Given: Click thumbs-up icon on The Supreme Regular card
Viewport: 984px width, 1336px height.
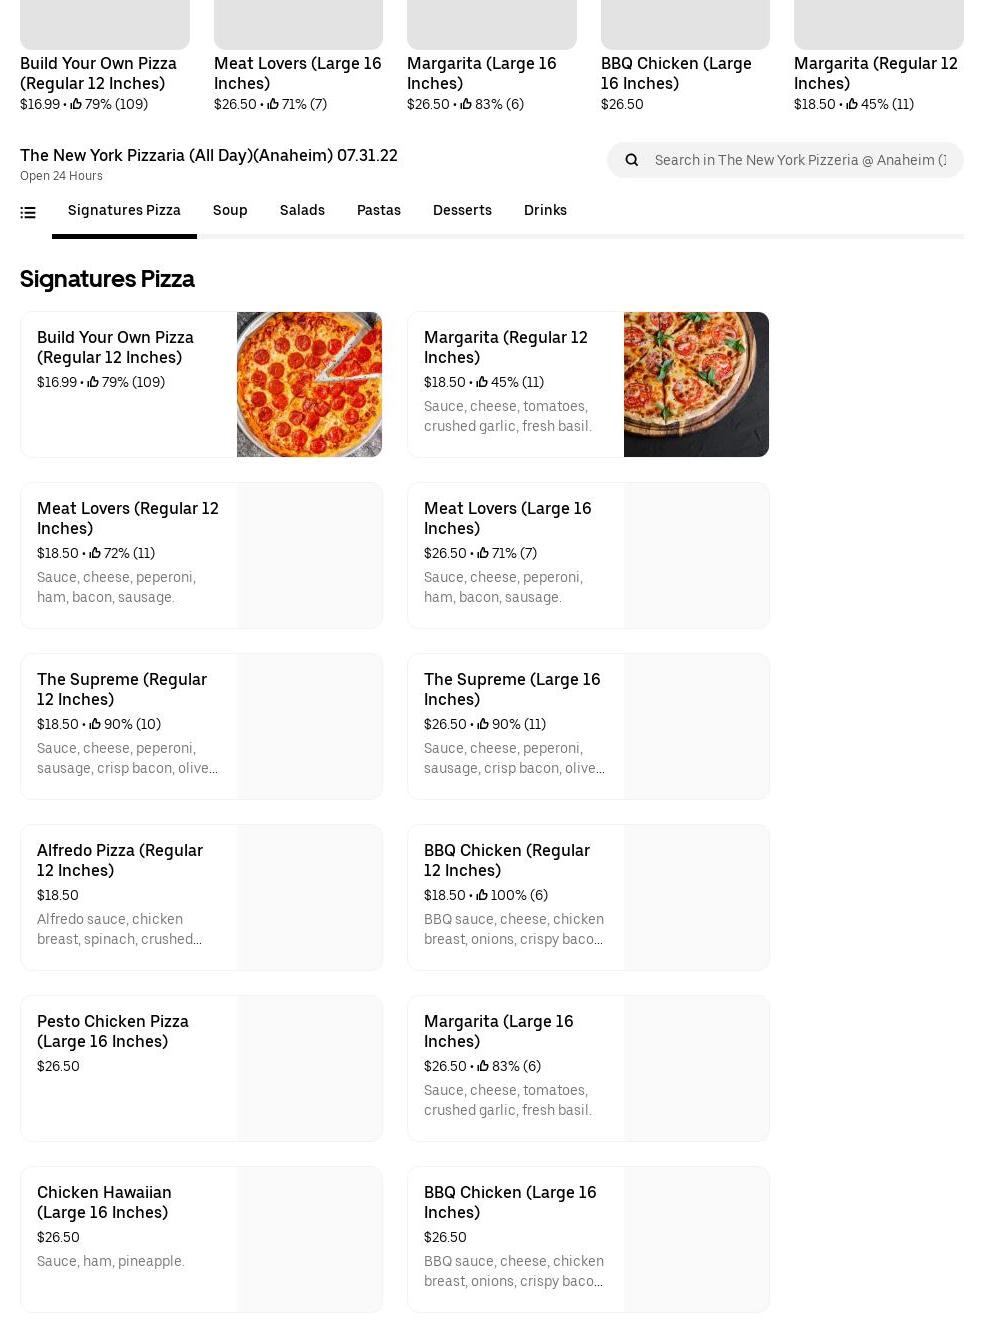Looking at the screenshot, I should 95,724.
